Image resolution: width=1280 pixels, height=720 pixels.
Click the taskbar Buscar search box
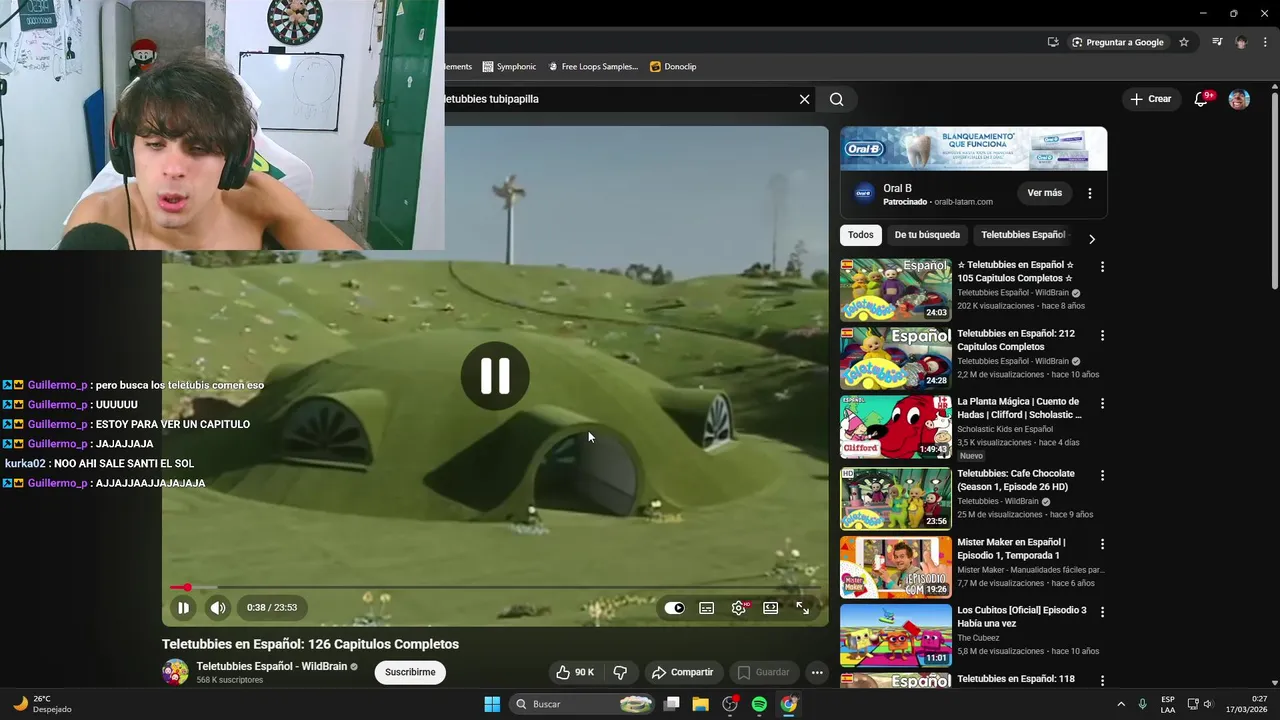point(580,704)
